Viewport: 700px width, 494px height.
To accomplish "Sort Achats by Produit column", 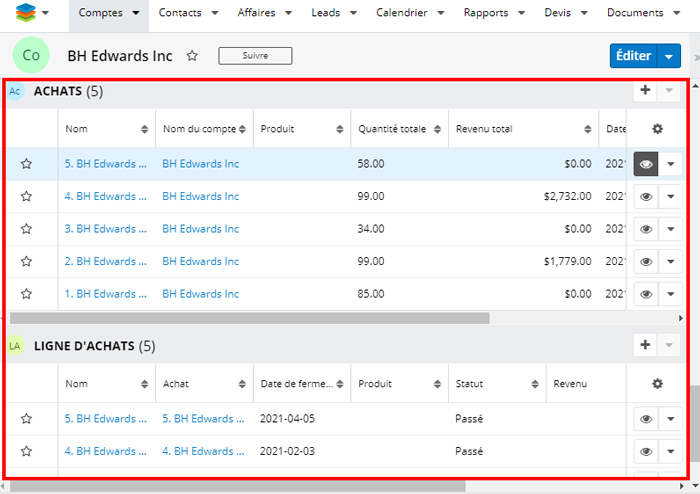I will (x=340, y=129).
